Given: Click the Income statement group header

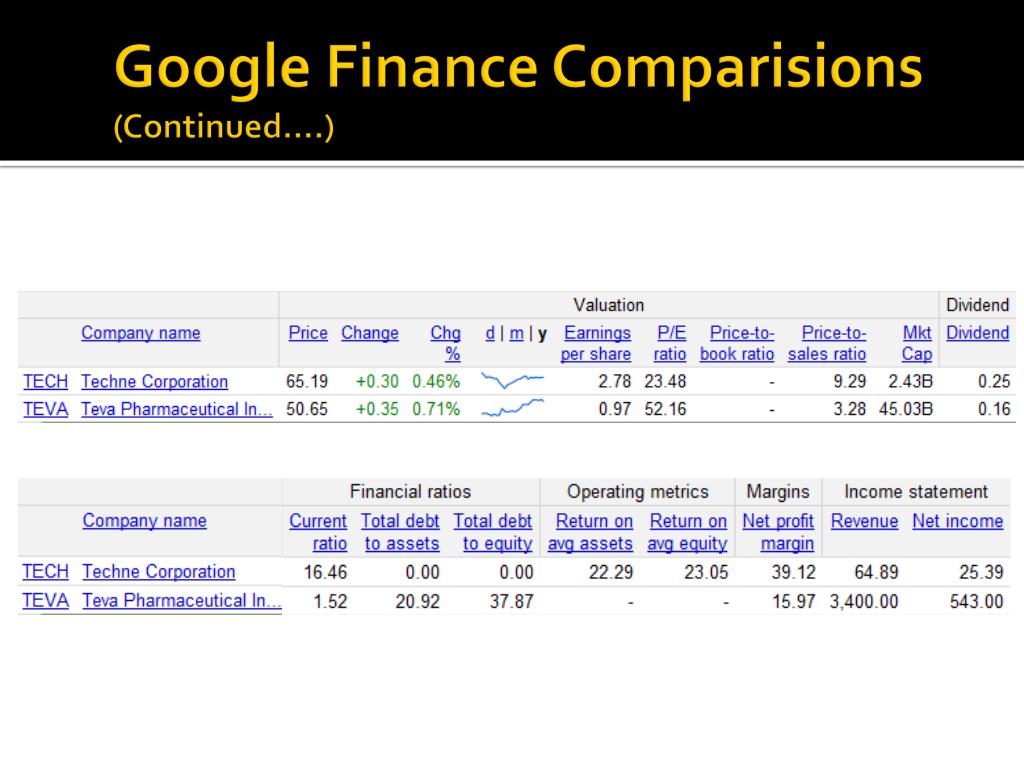Looking at the screenshot, I should point(916,492).
